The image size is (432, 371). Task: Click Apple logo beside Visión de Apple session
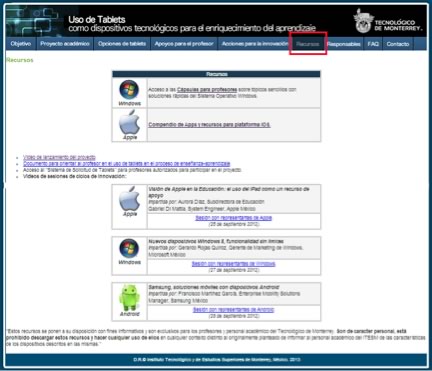coord(130,198)
